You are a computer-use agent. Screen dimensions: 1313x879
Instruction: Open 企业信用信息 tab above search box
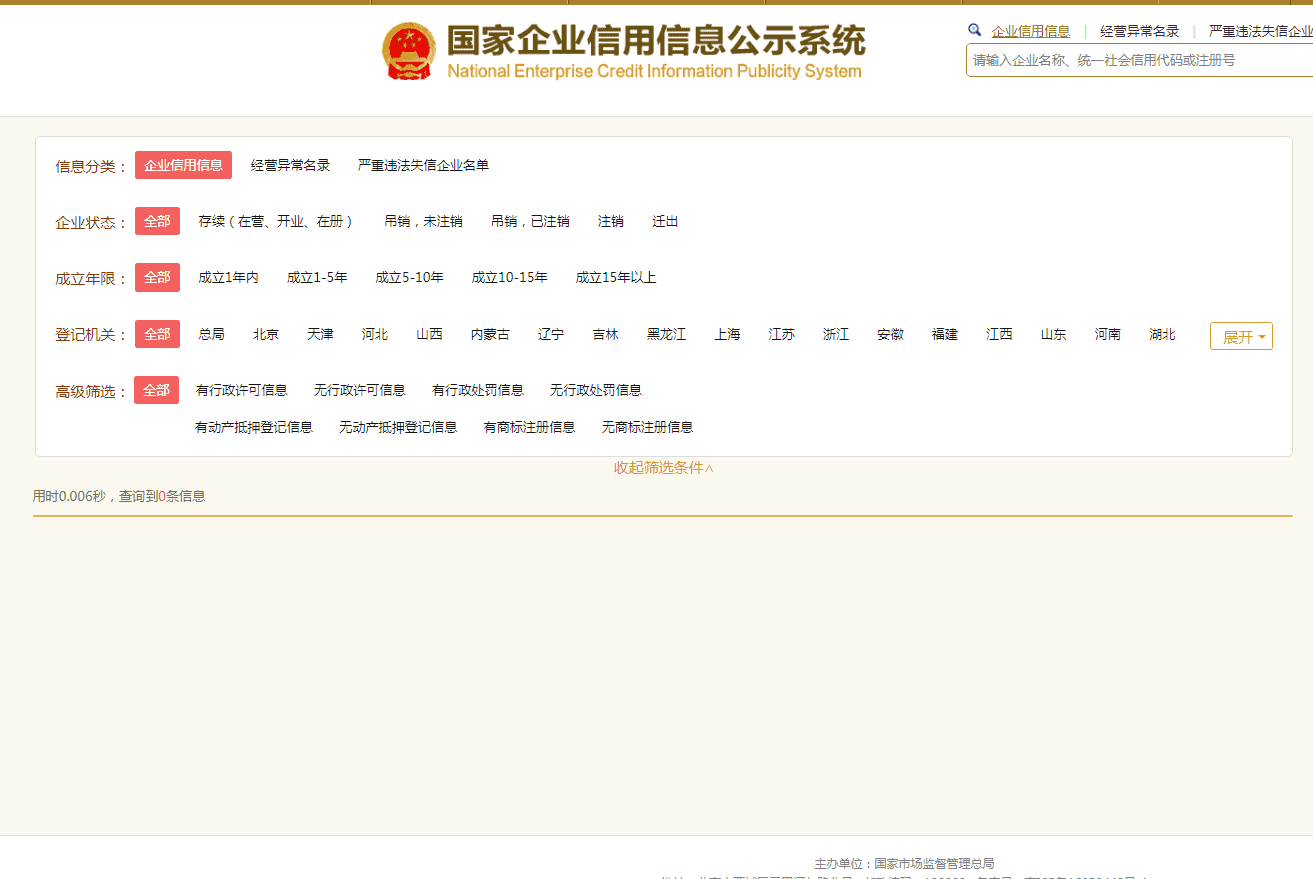click(x=1031, y=31)
